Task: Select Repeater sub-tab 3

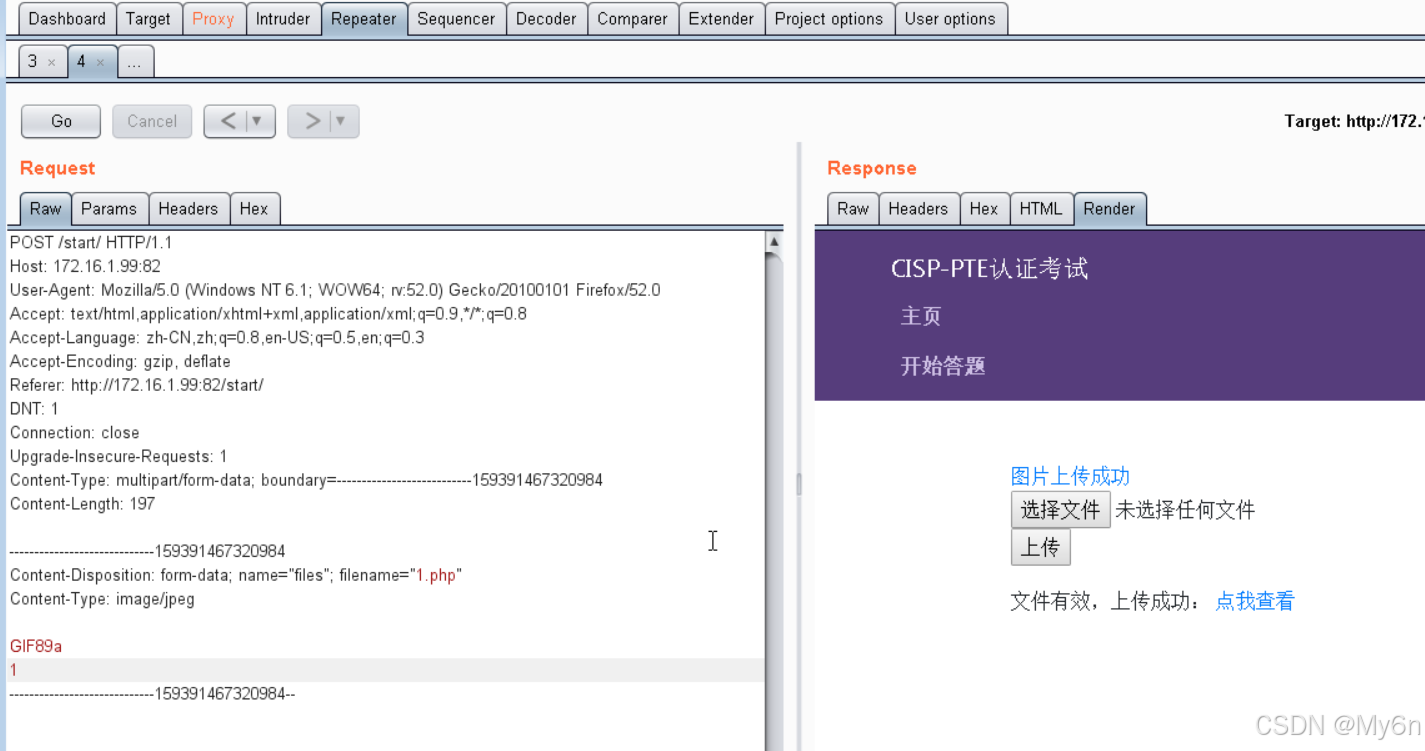Action: coord(34,62)
